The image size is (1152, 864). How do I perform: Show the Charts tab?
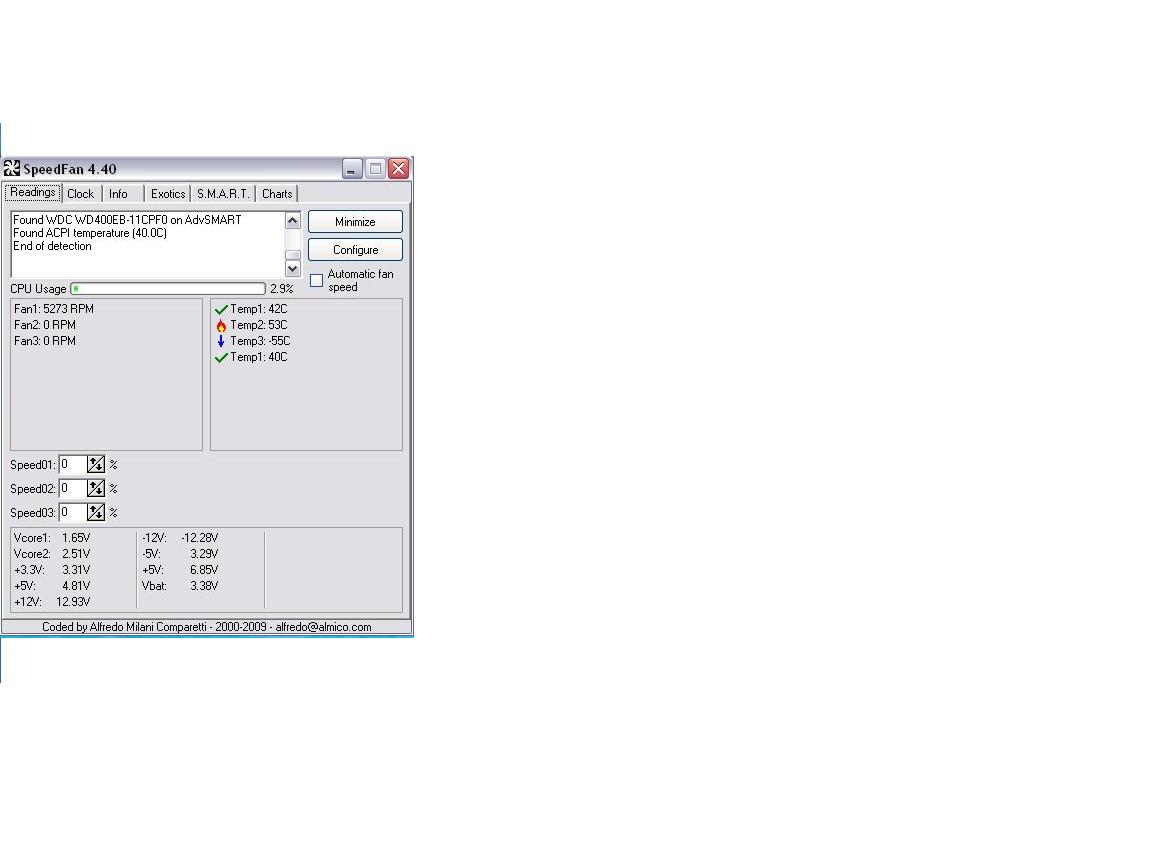click(x=277, y=194)
